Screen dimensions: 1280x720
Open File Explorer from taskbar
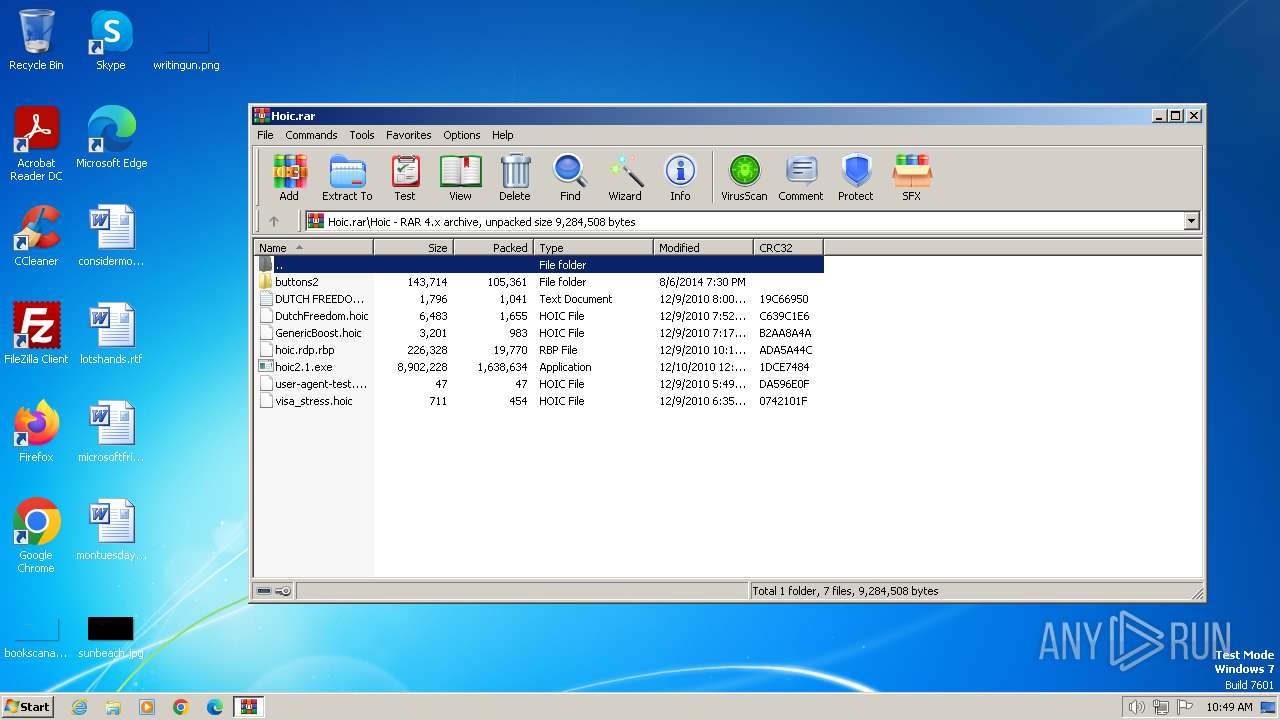113,707
